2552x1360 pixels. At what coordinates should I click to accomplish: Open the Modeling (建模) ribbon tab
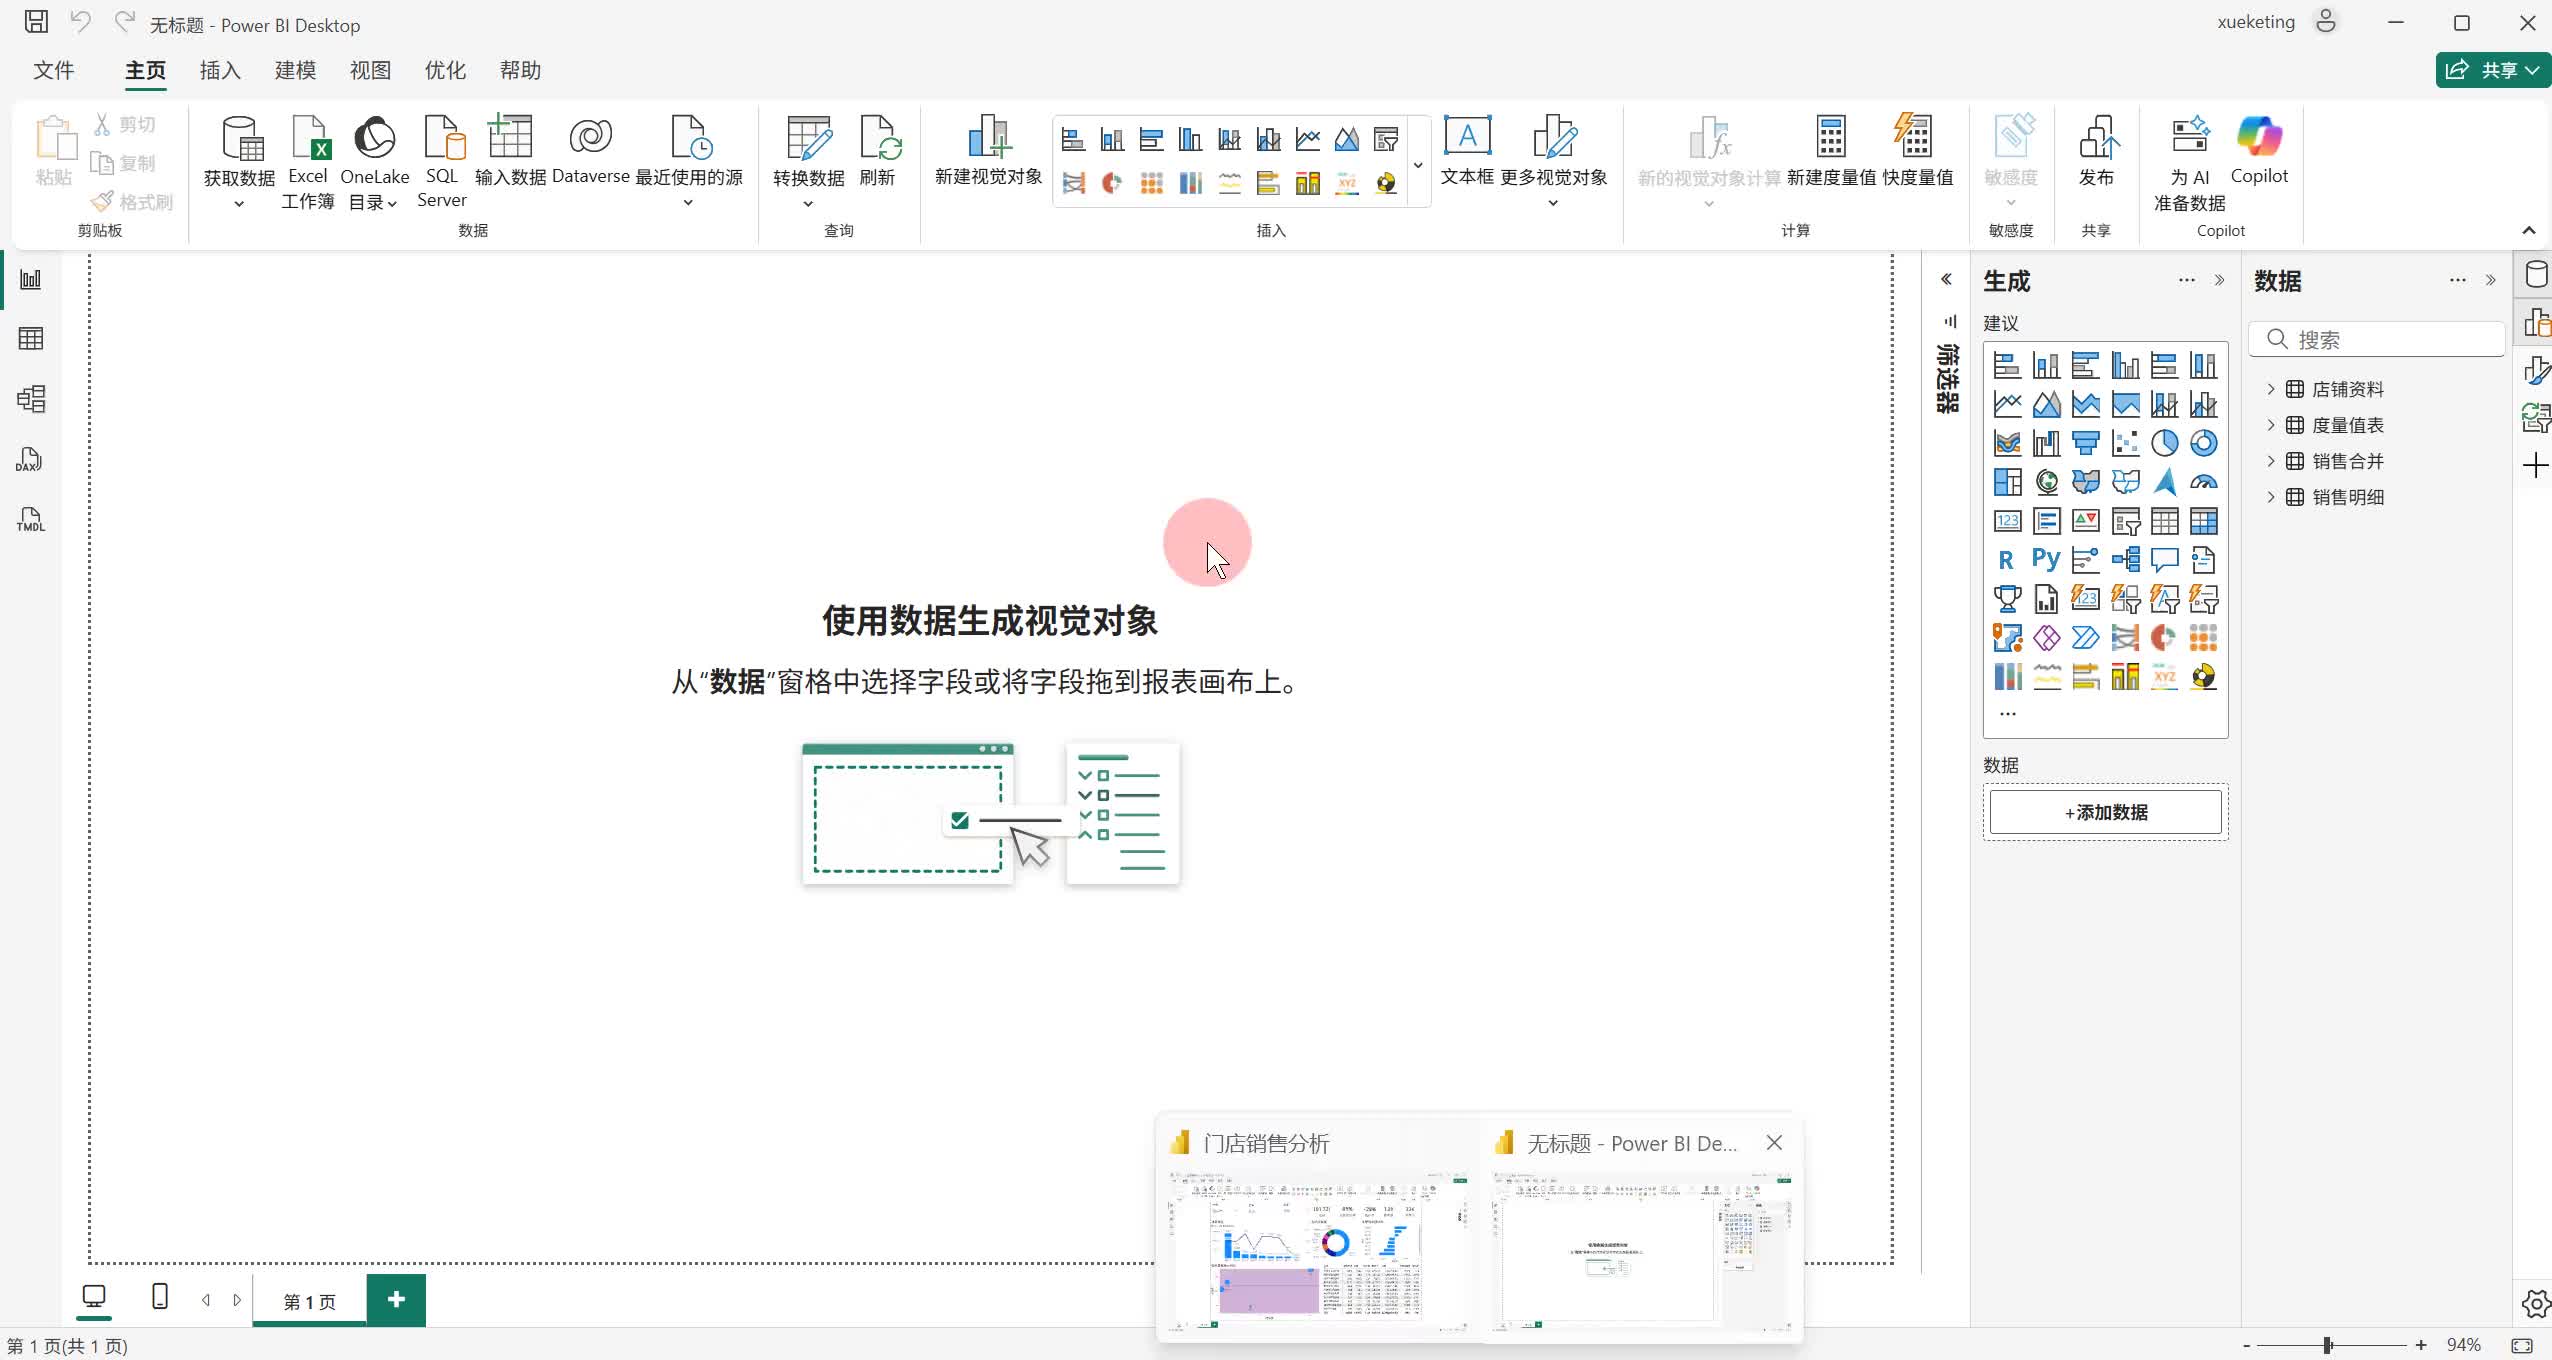tap(295, 70)
